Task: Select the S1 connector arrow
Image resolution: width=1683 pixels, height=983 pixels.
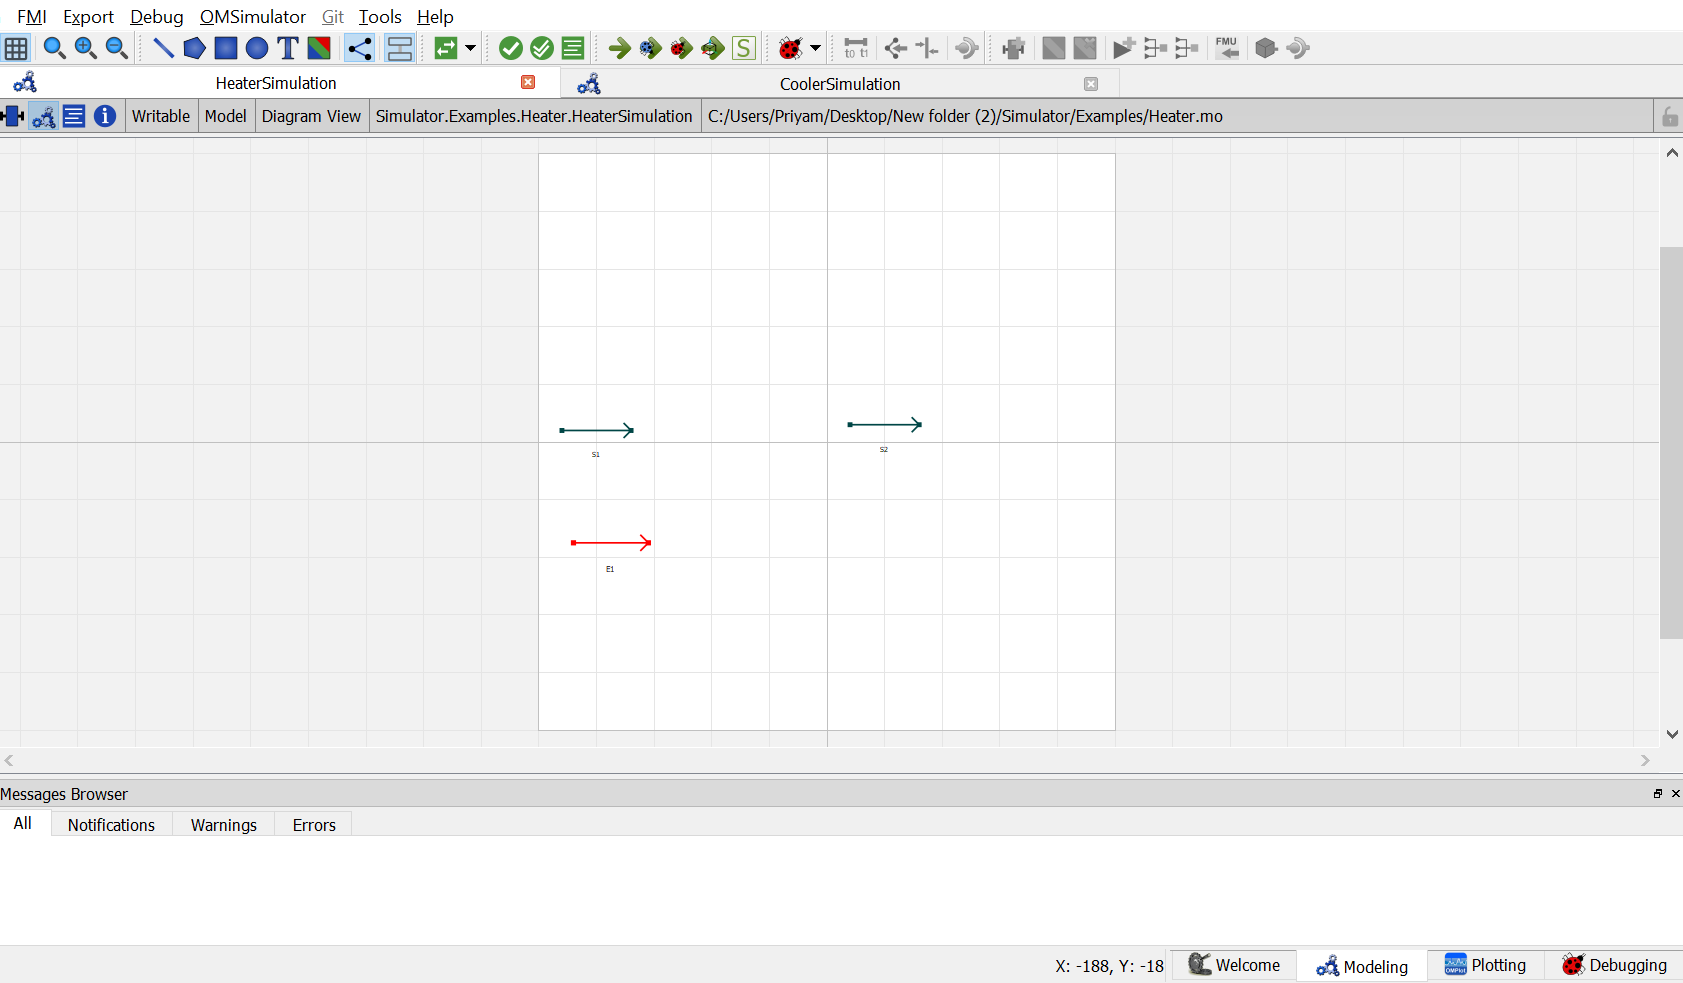Action: coord(596,430)
